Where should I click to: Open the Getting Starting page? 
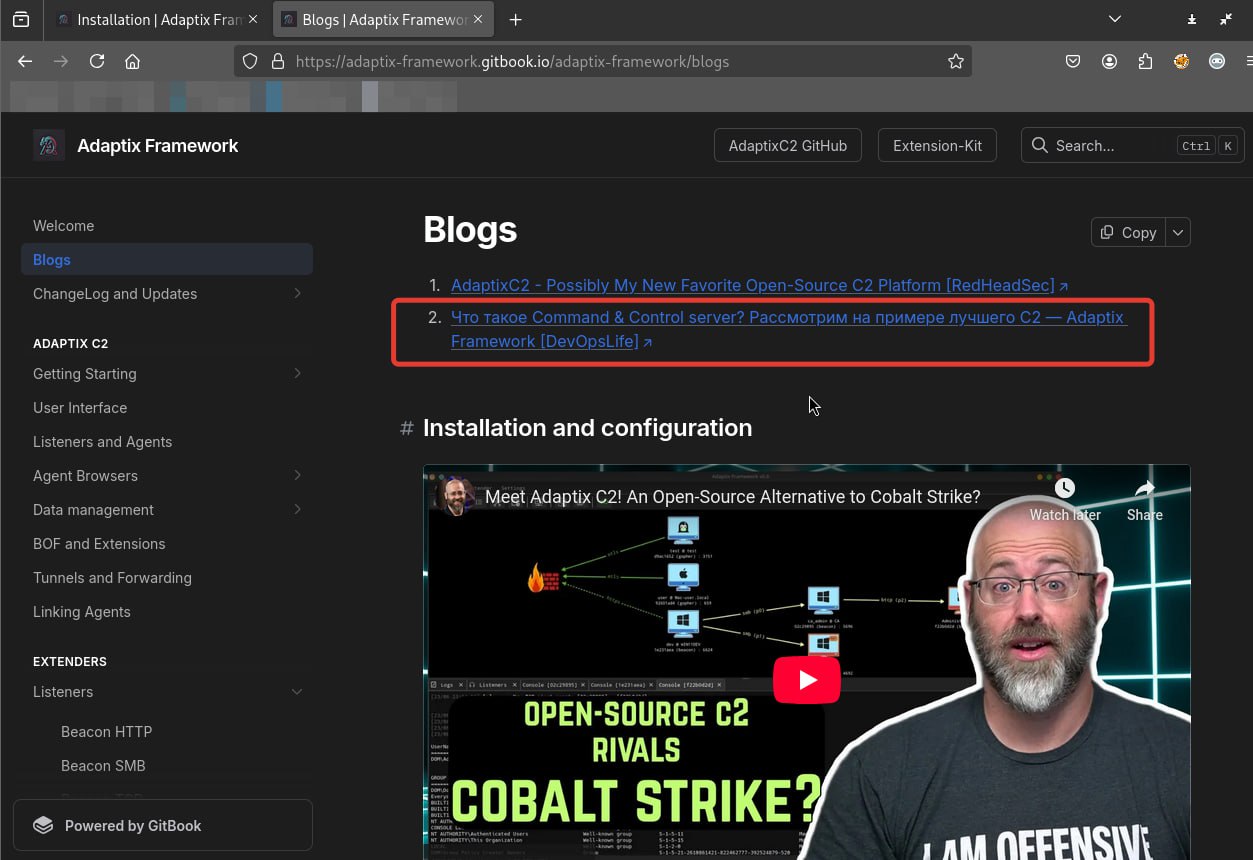(85, 374)
